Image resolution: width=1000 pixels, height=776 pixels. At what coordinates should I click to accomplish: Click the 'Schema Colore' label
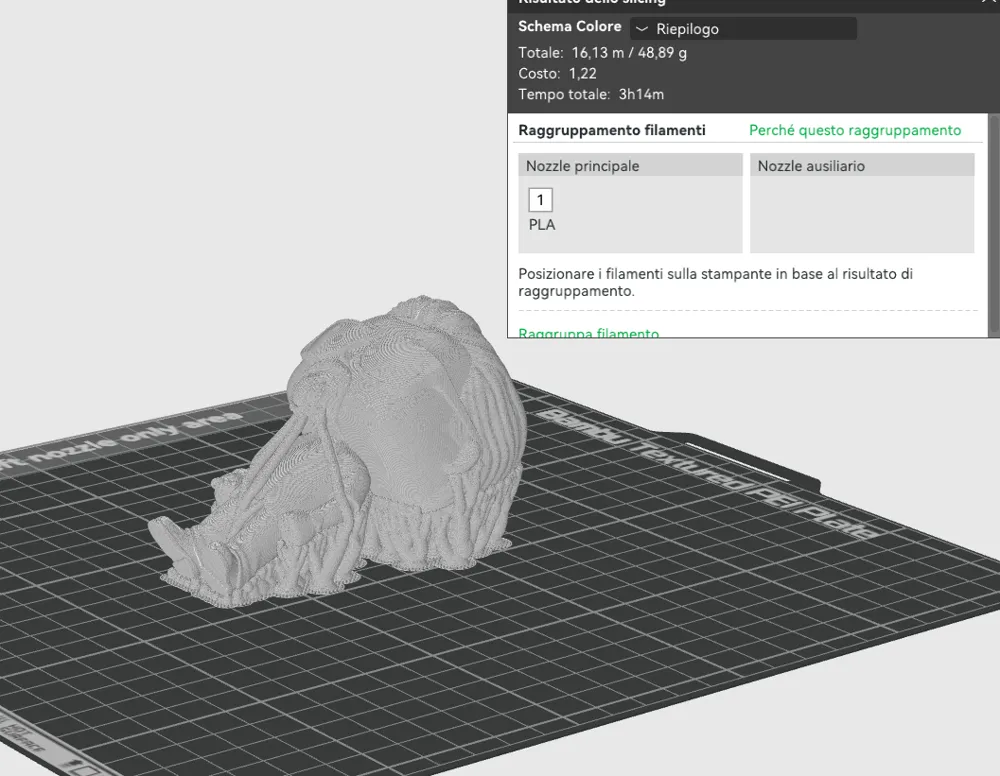pos(570,26)
